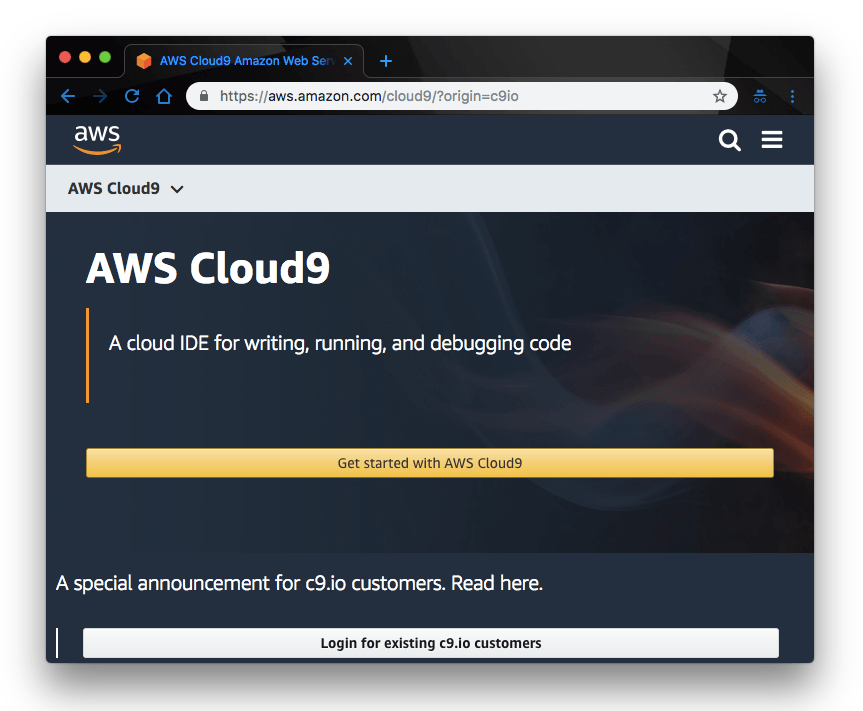Click Login for existing c9.io customers
This screenshot has width=863, height=711.
430,643
